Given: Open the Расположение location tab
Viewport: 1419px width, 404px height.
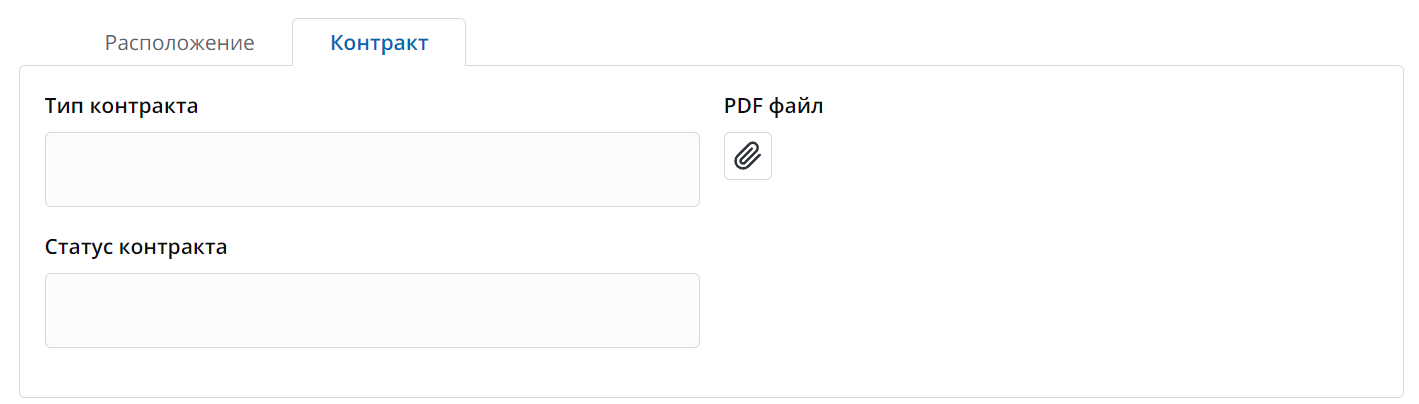Looking at the screenshot, I should coord(180,43).
